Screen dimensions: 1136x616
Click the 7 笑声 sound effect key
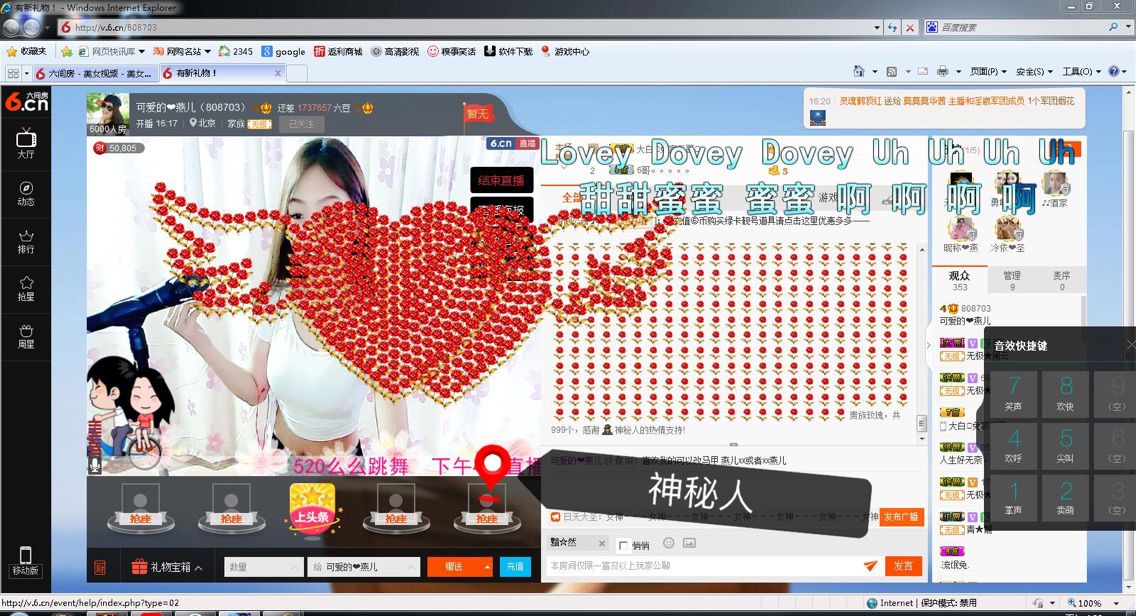[x=1014, y=394]
